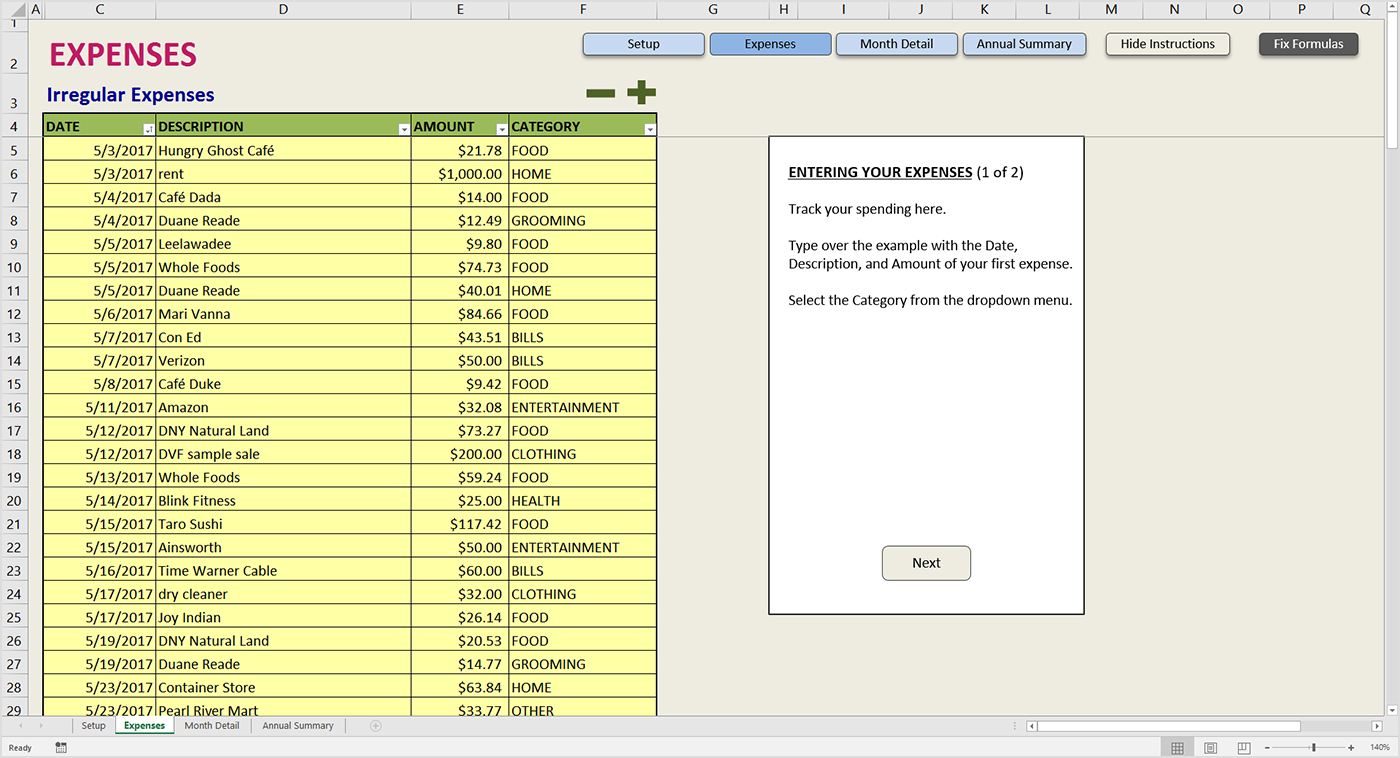Open the Setup sheet tab
The width and height of the screenshot is (1400, 758).
click(93, 726)
